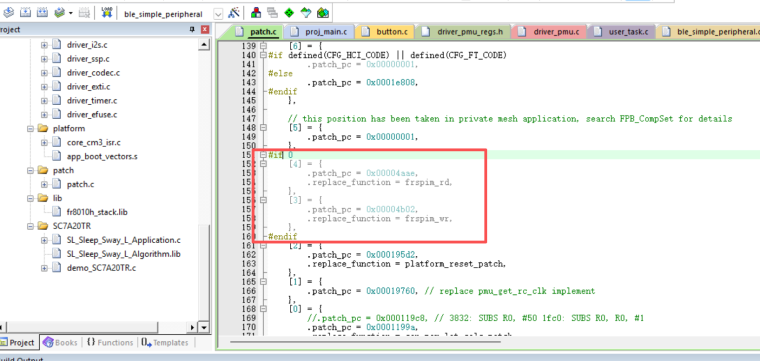This screenshot has height=361, width=760.
Task: Click the green diamond Run-Time Environment icon
Action: tap(289, 13)
